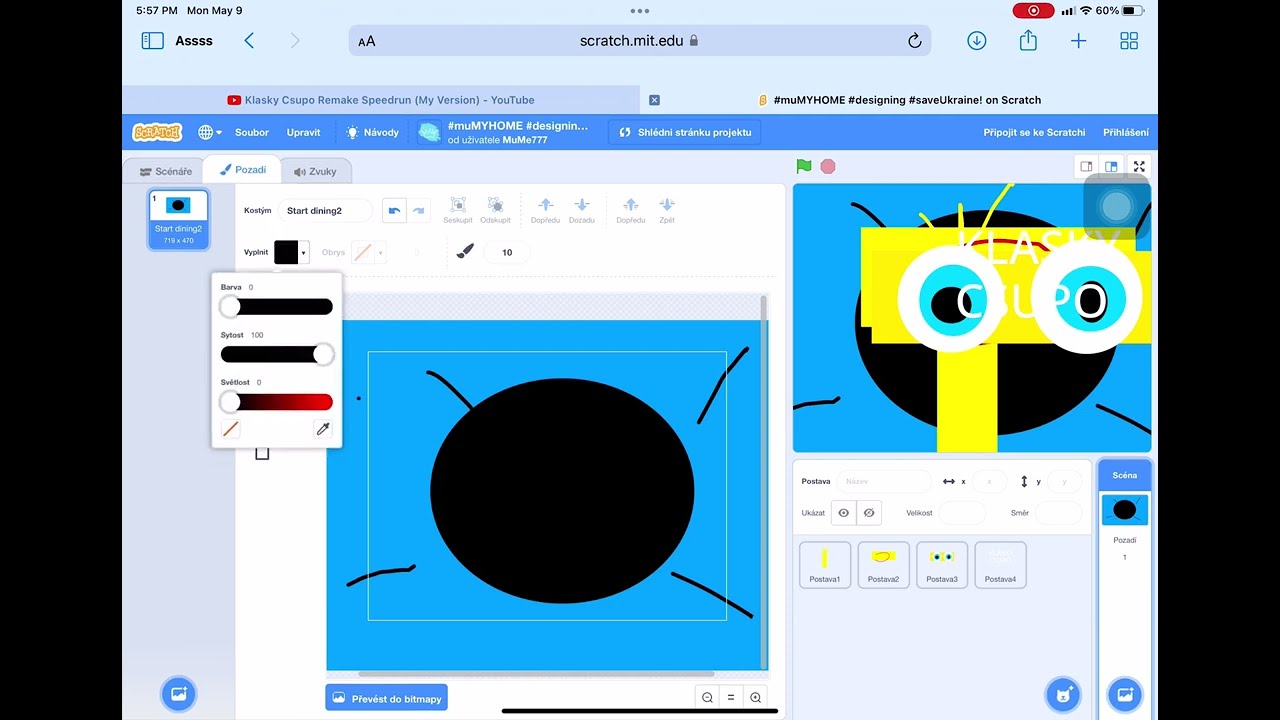Image resolution: width=1280 pixels, height=720 pixels.
Task: Switch to the Scénáře tab
Action: pos(166,171)
